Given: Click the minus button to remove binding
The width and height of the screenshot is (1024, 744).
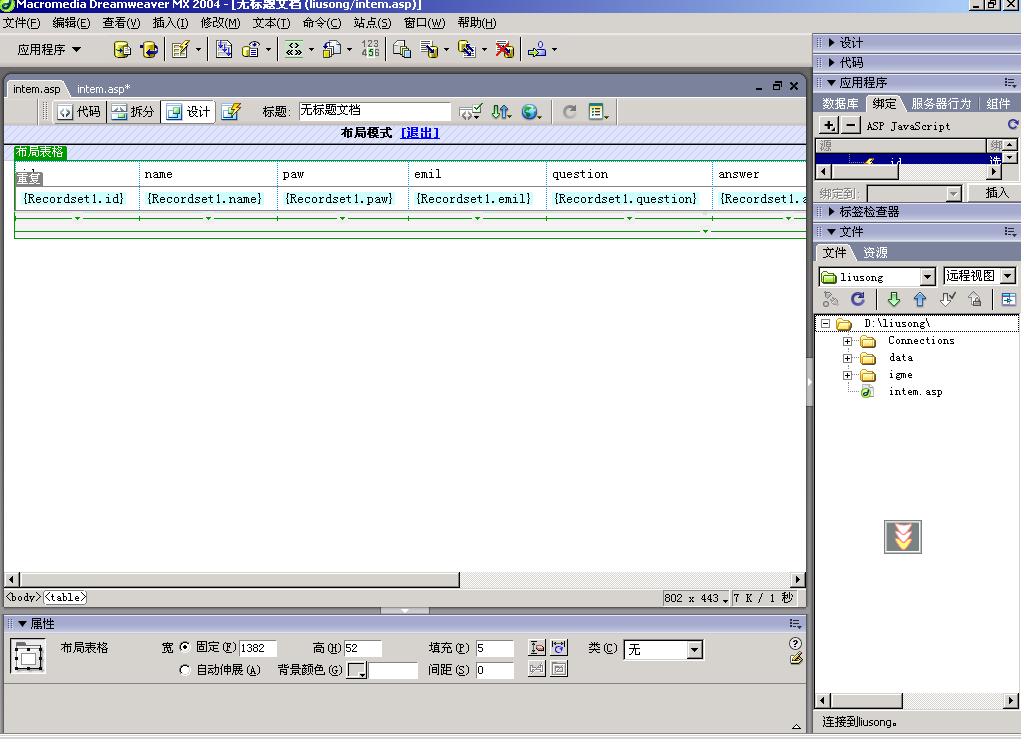Looking at the screenshot, I should (x=851, y=126).
